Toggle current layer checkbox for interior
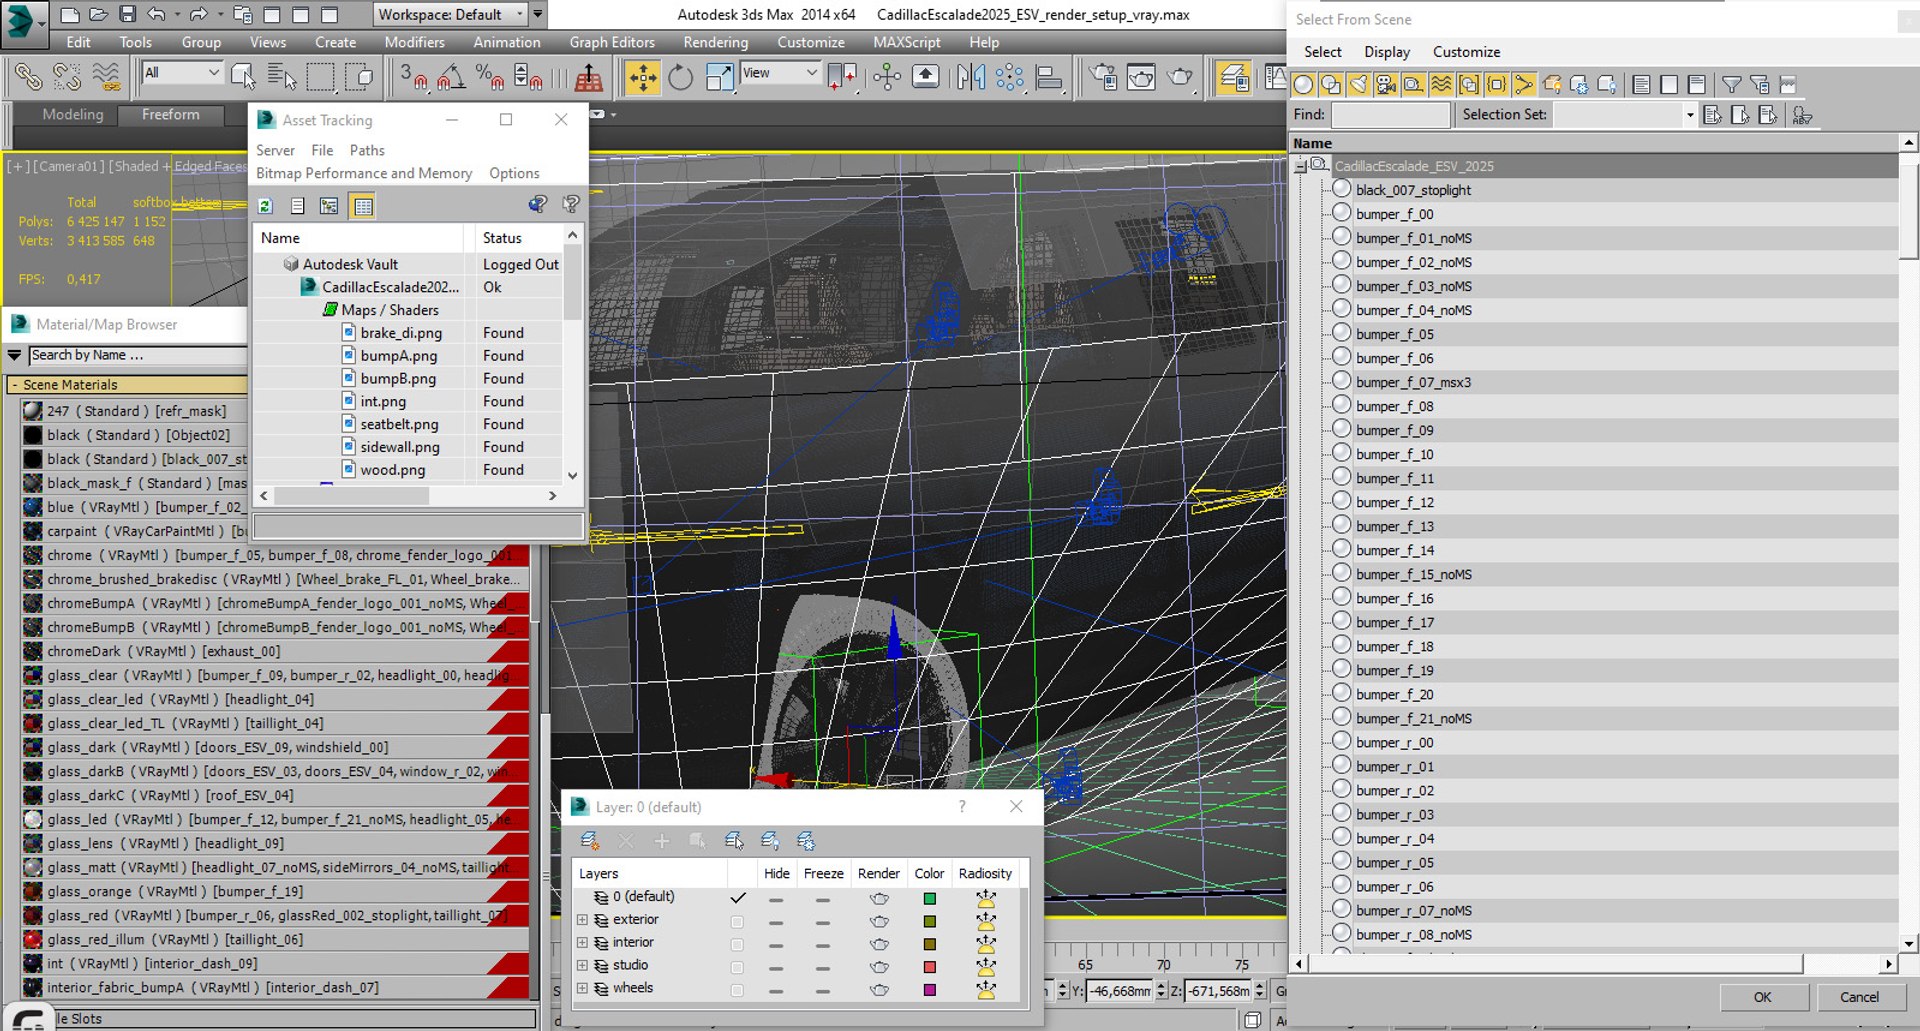This screenshot has height=1031, width=1920. coord(737,944)
